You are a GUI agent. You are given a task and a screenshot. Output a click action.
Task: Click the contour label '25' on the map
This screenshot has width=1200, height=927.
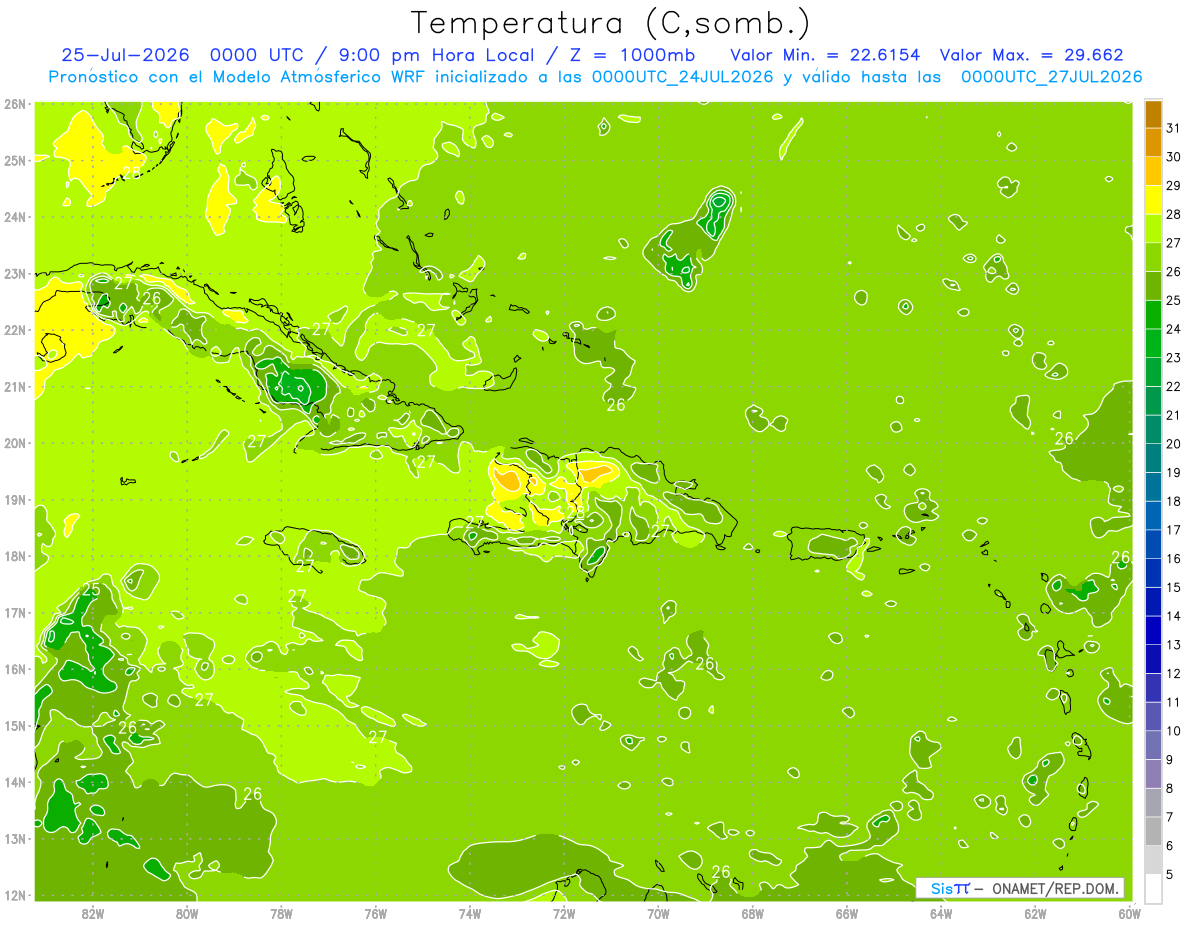[x=90, y=590]
